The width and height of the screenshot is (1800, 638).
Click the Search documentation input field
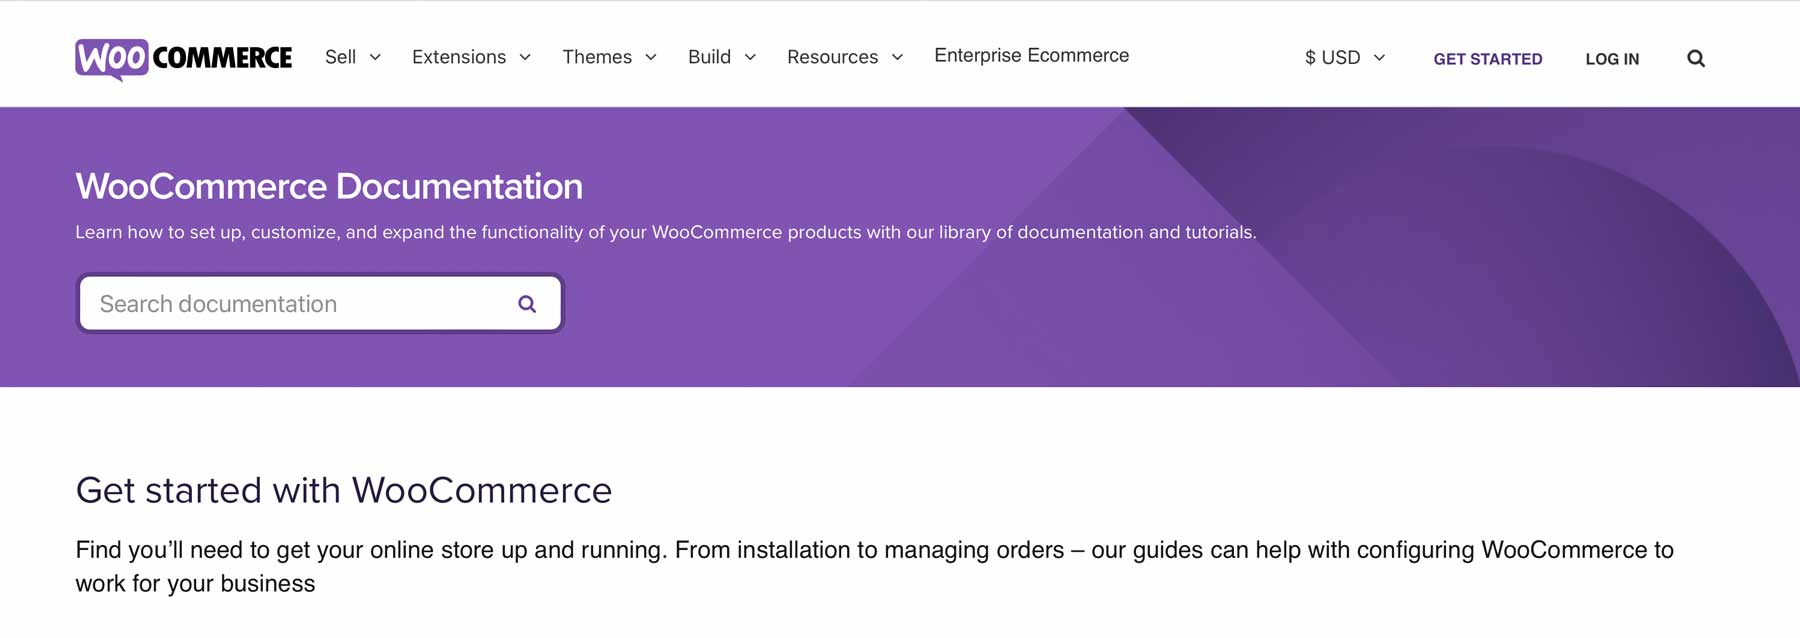280,303
